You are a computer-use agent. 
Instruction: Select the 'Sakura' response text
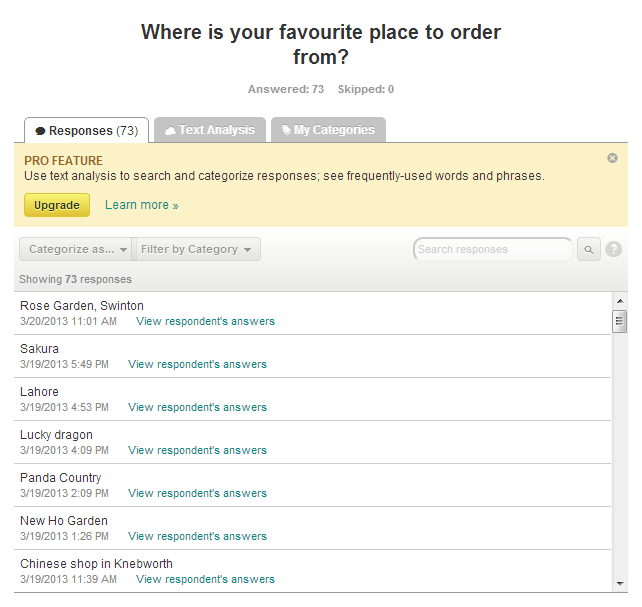click(x=39, y=349)
